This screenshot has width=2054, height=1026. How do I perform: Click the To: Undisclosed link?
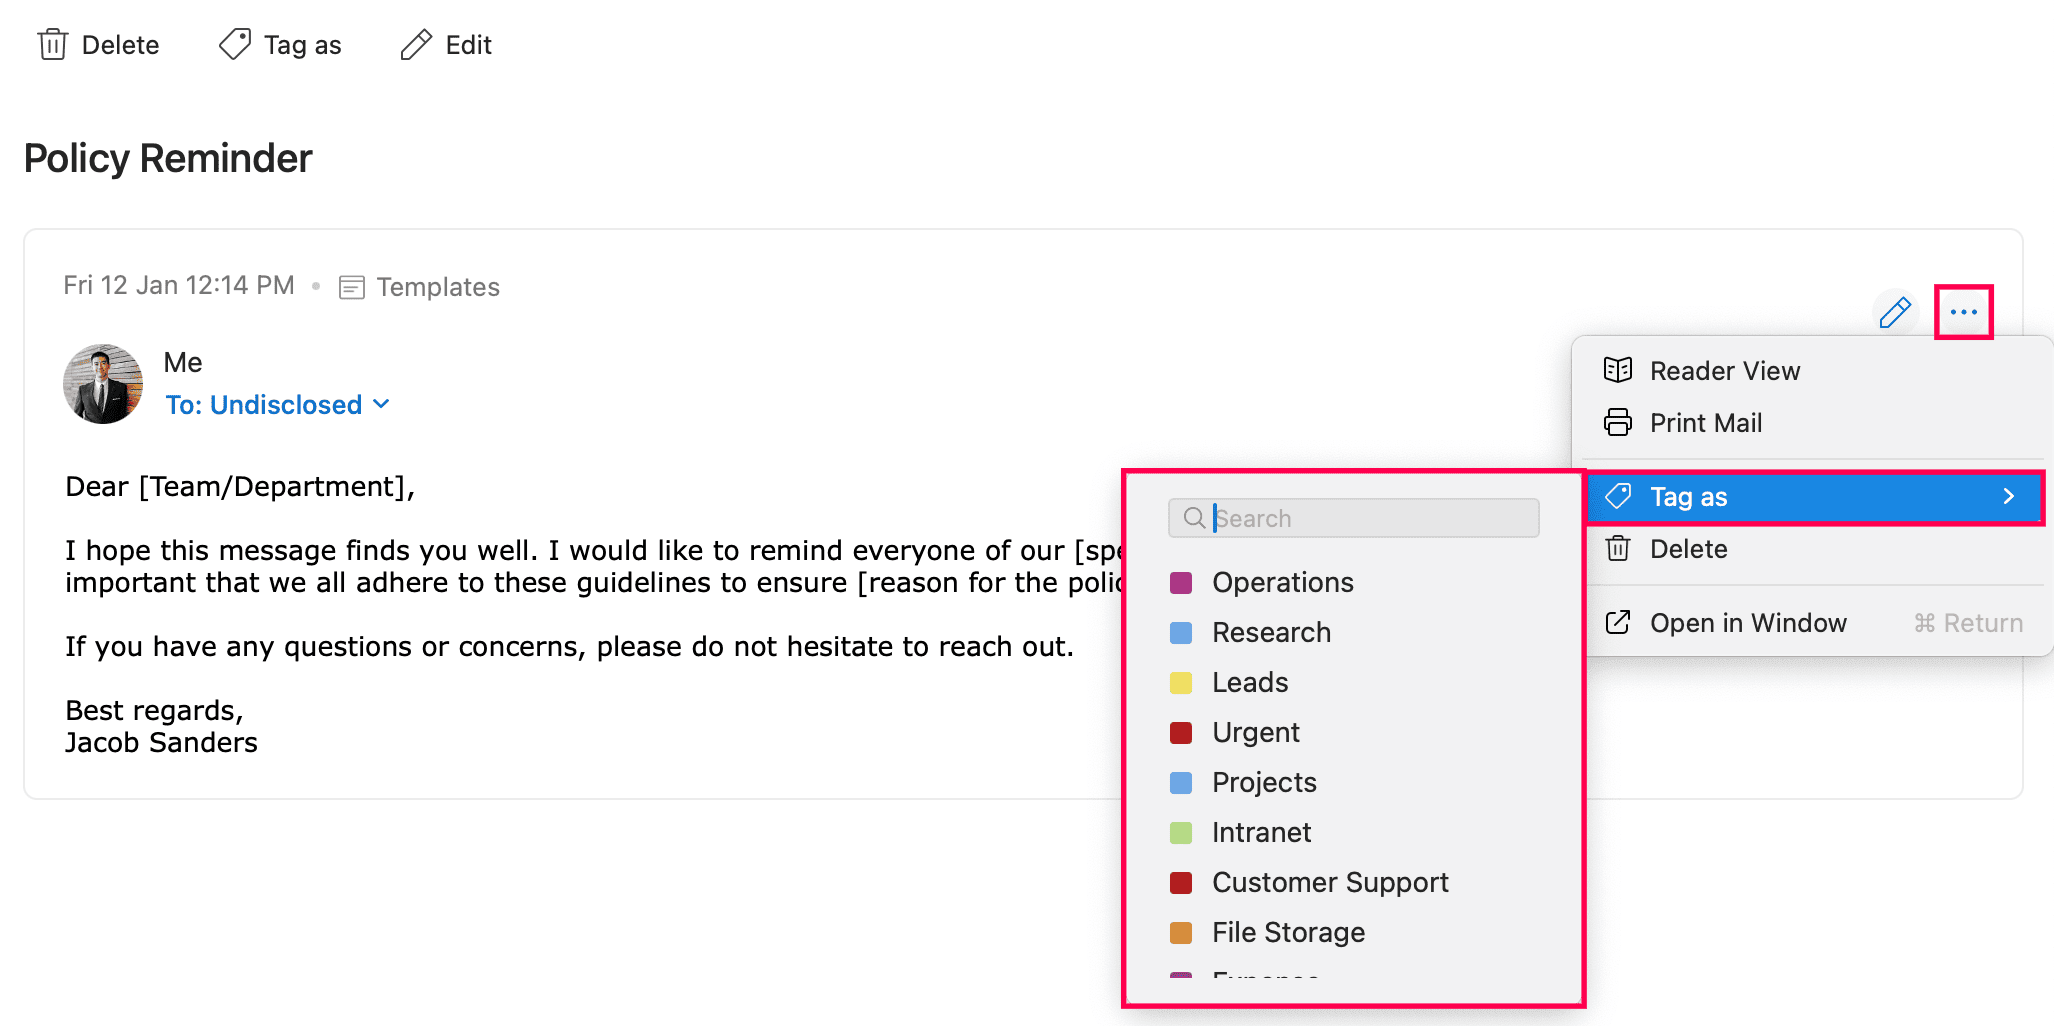(264, 405)
